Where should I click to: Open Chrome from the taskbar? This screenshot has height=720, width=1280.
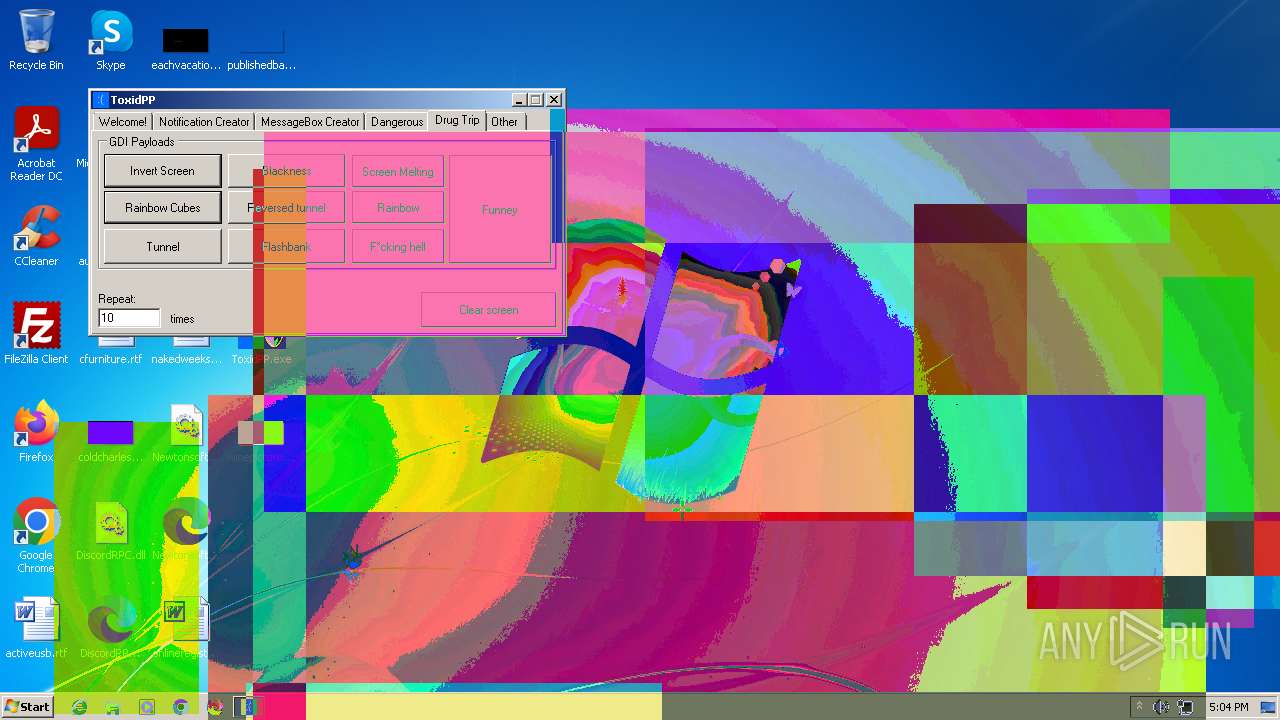click(x=181, y=707)
